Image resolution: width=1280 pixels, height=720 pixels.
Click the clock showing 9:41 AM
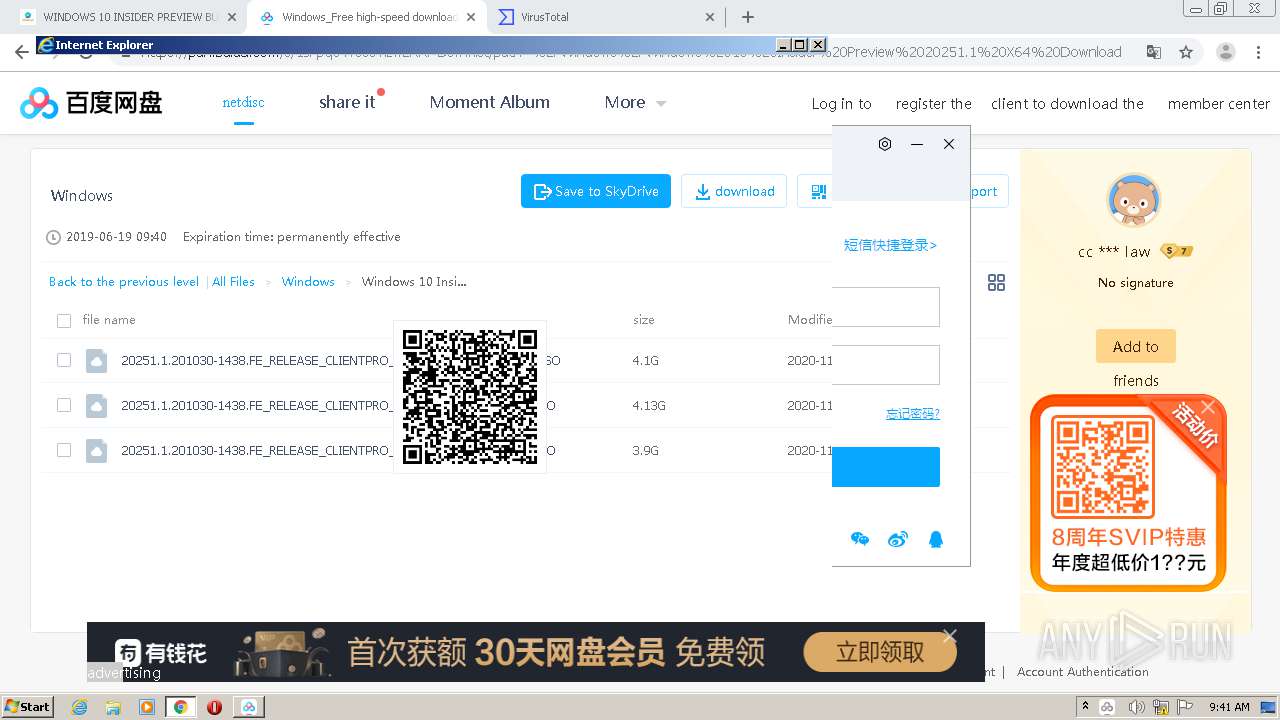(x=1229, y=707)
